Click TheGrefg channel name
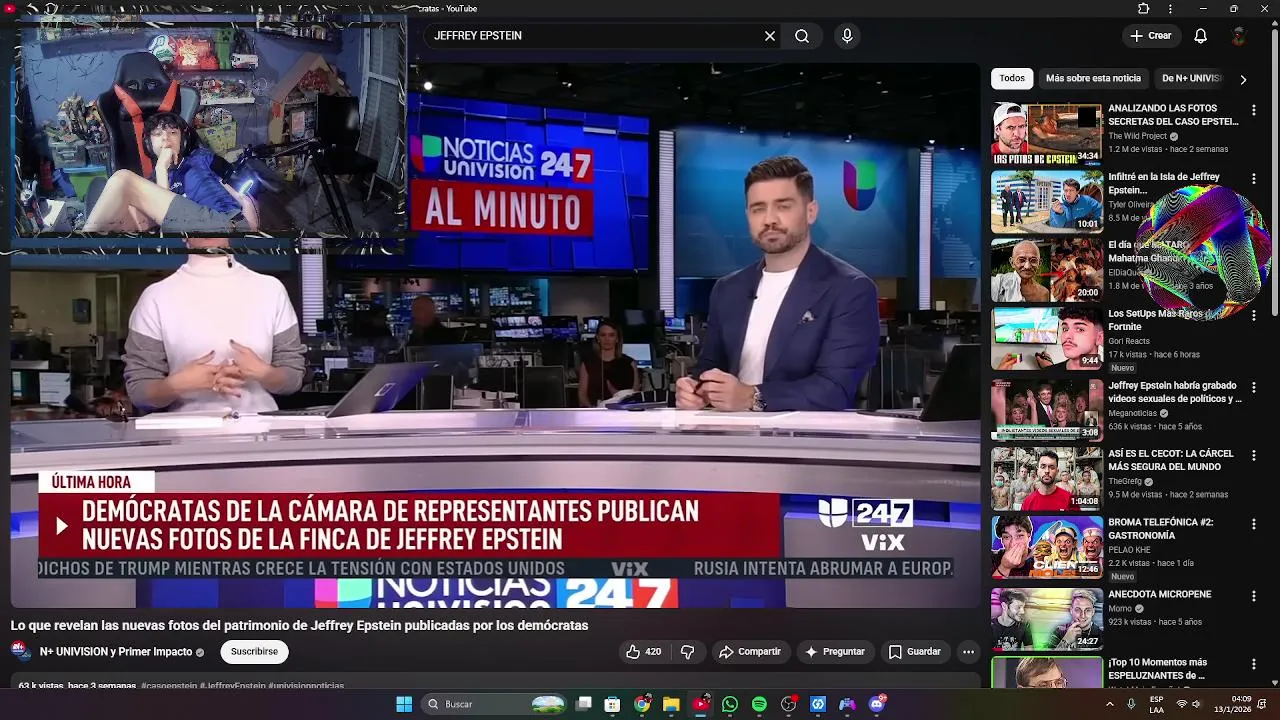1280x720 pixels. tap(1125, 481)
